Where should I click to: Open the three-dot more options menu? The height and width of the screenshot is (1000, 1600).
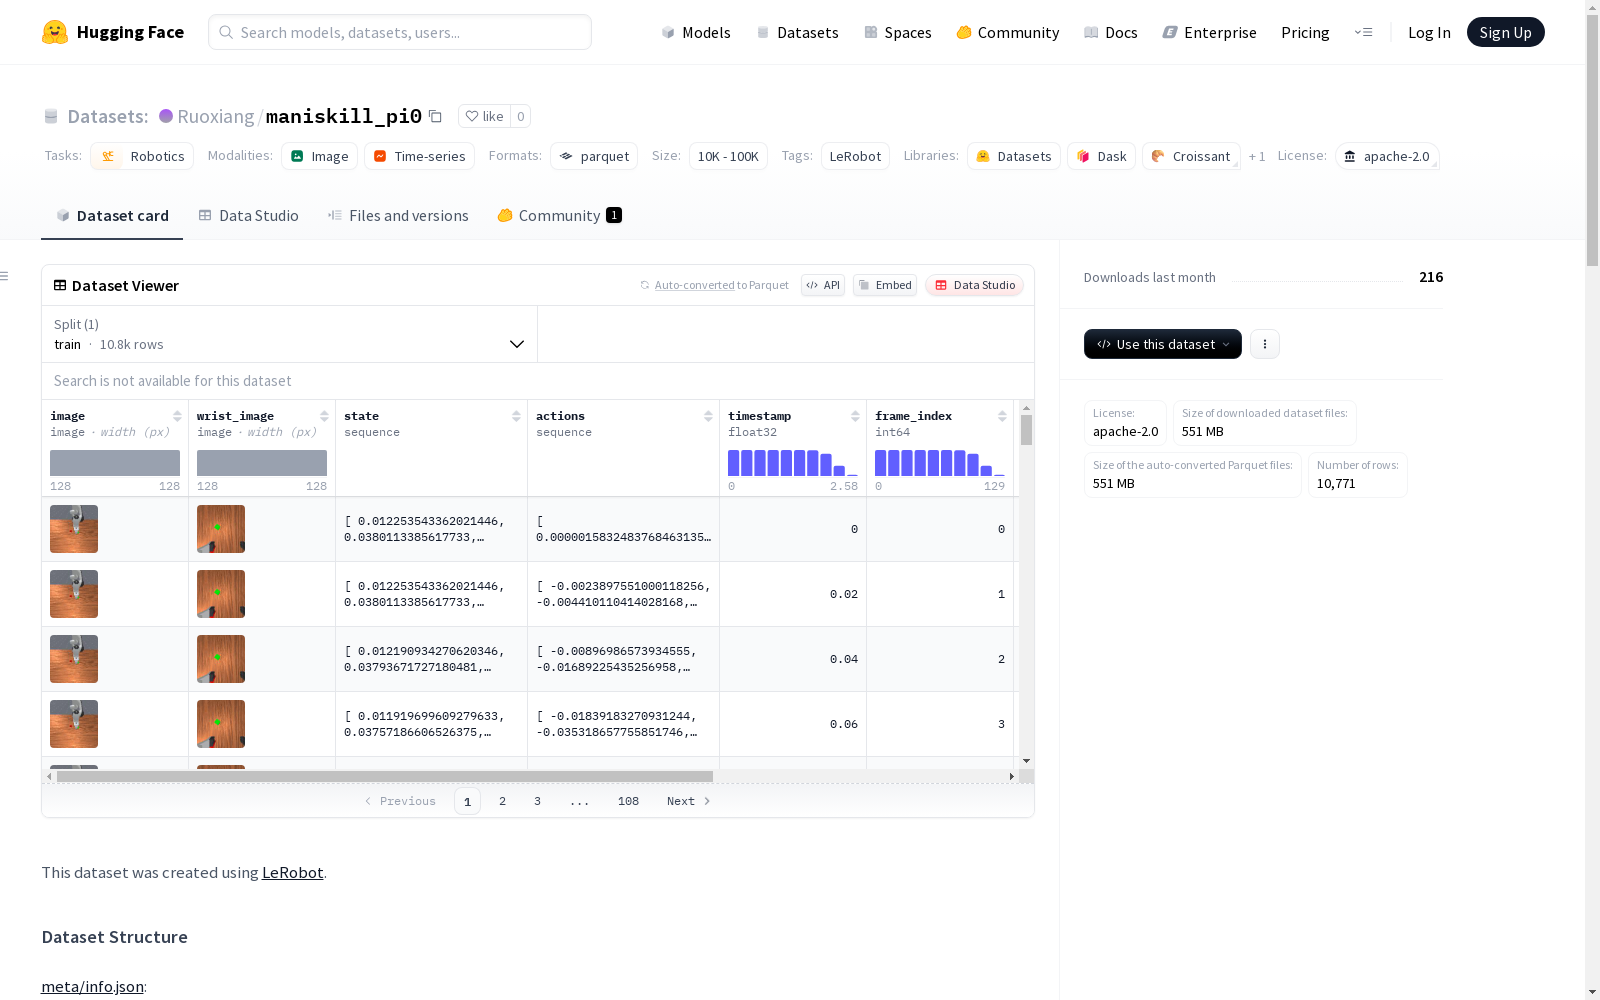1265,344
